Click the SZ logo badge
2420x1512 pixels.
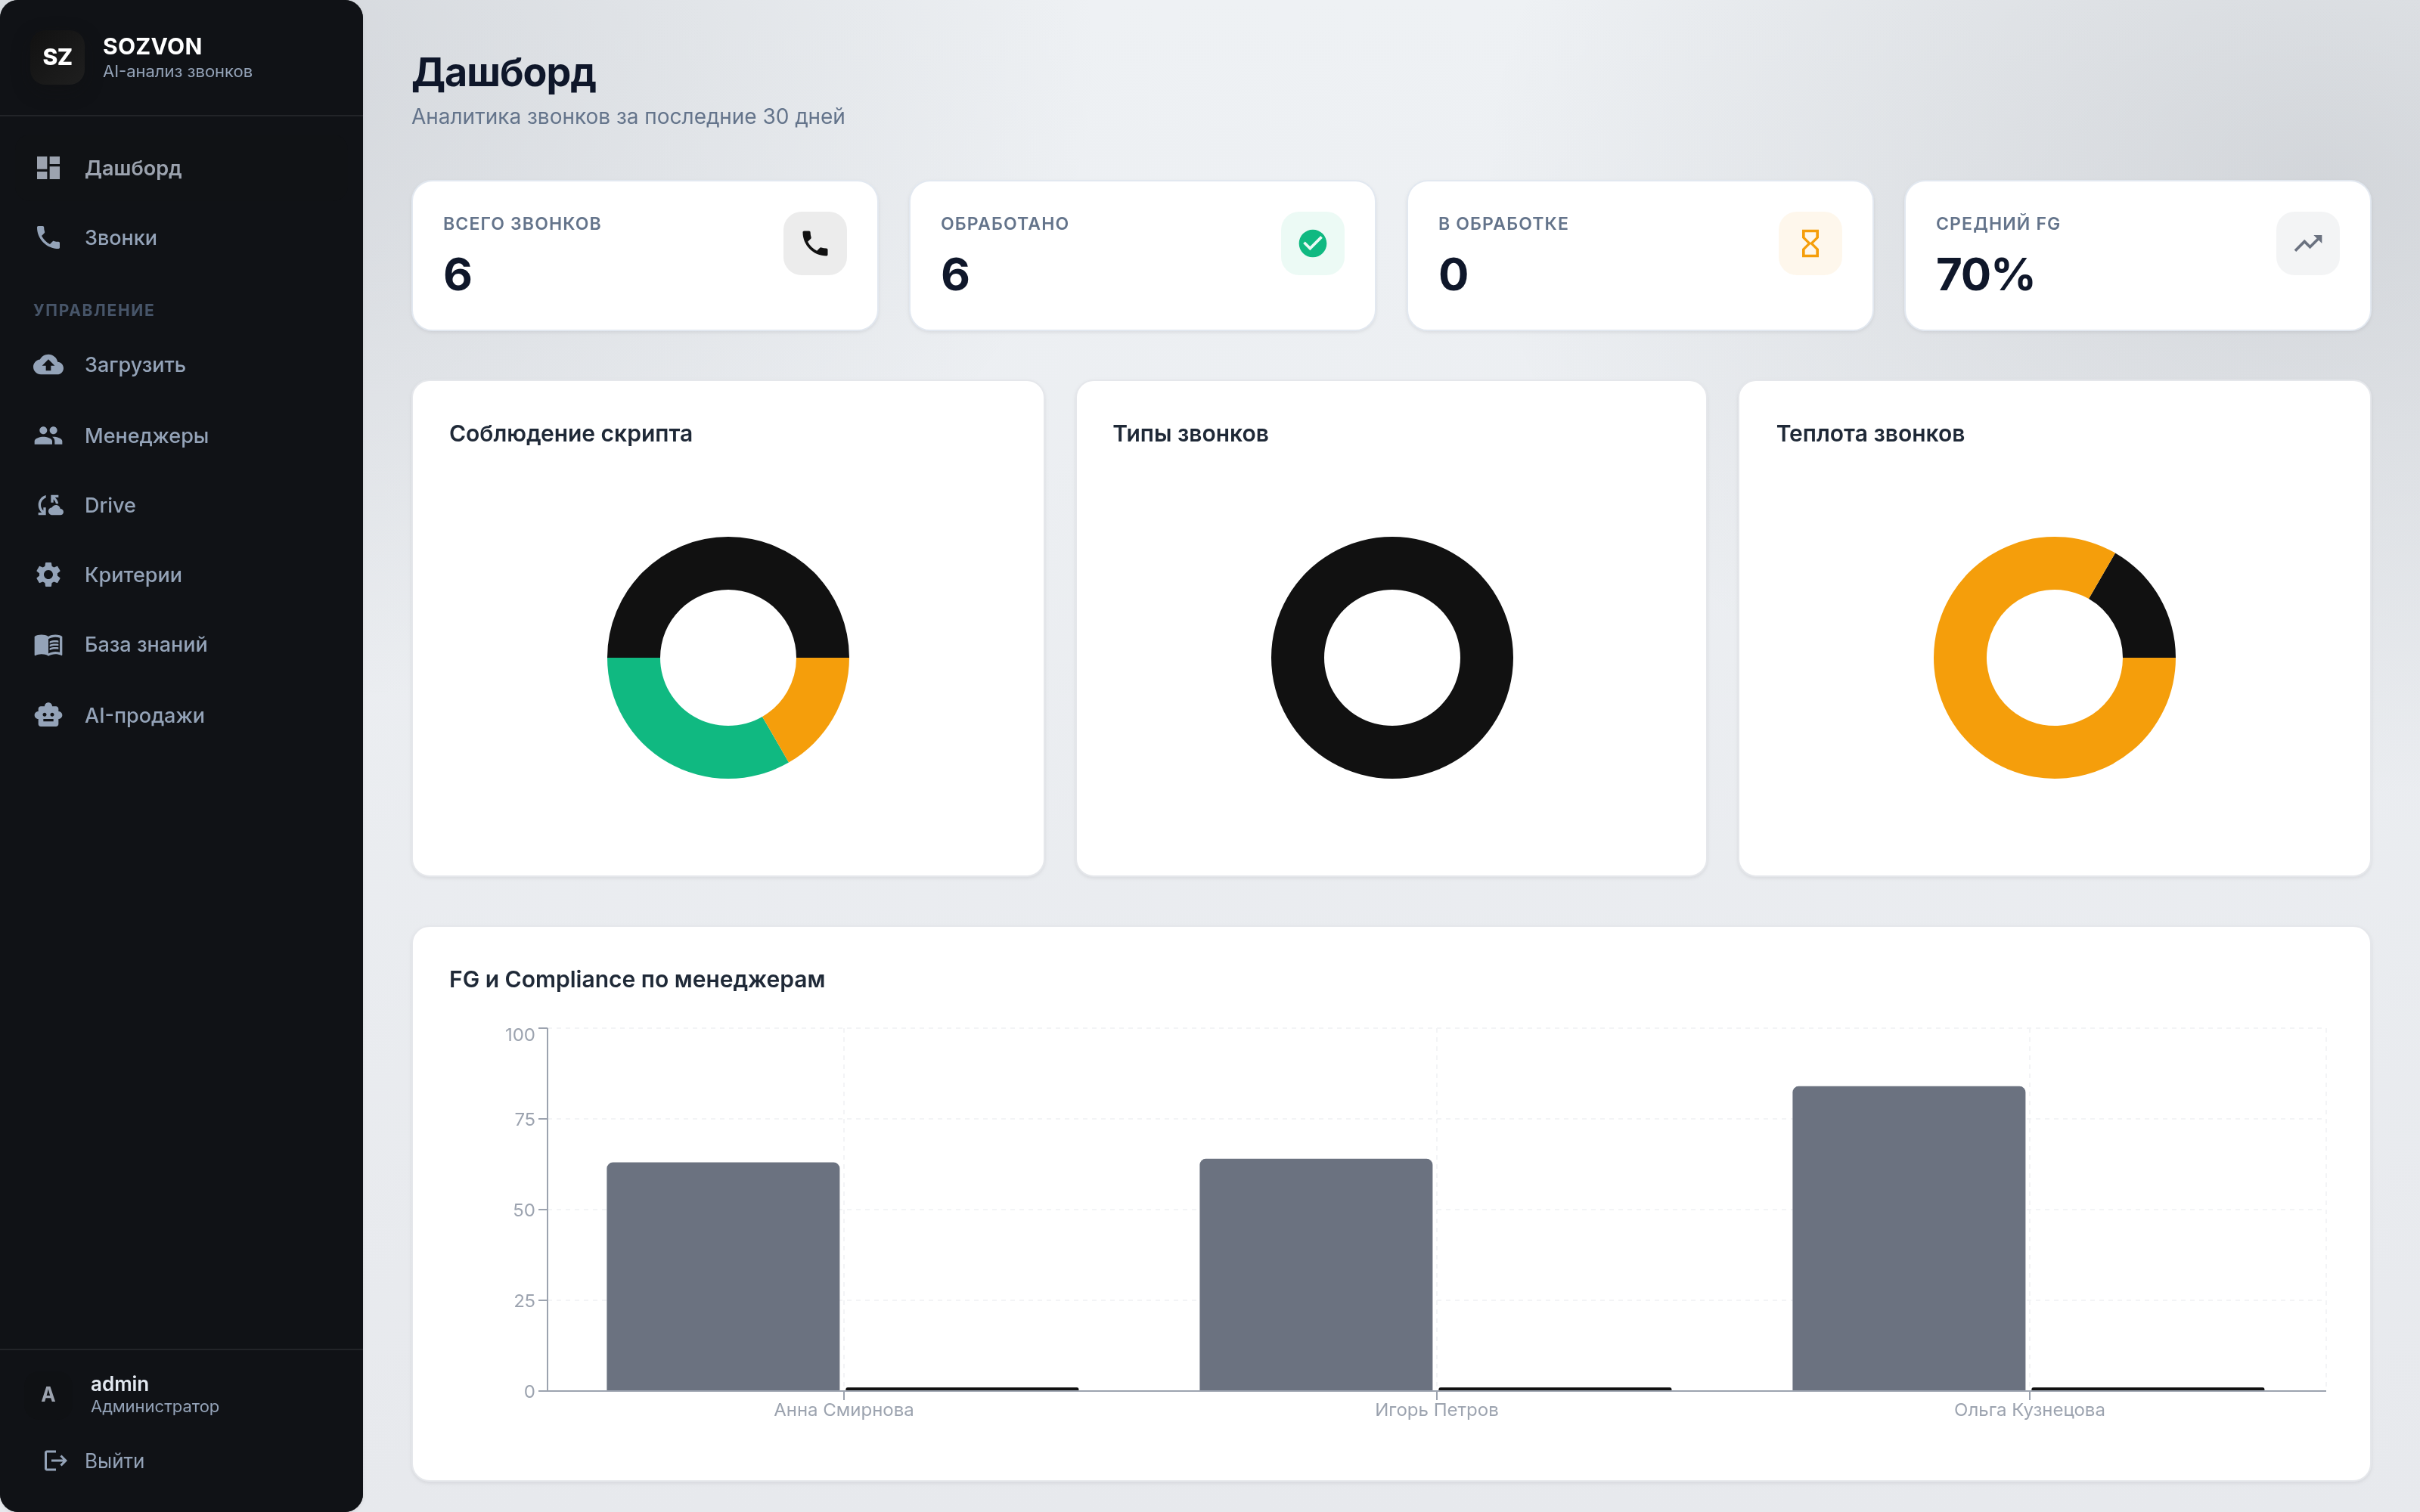click(57, 57)
